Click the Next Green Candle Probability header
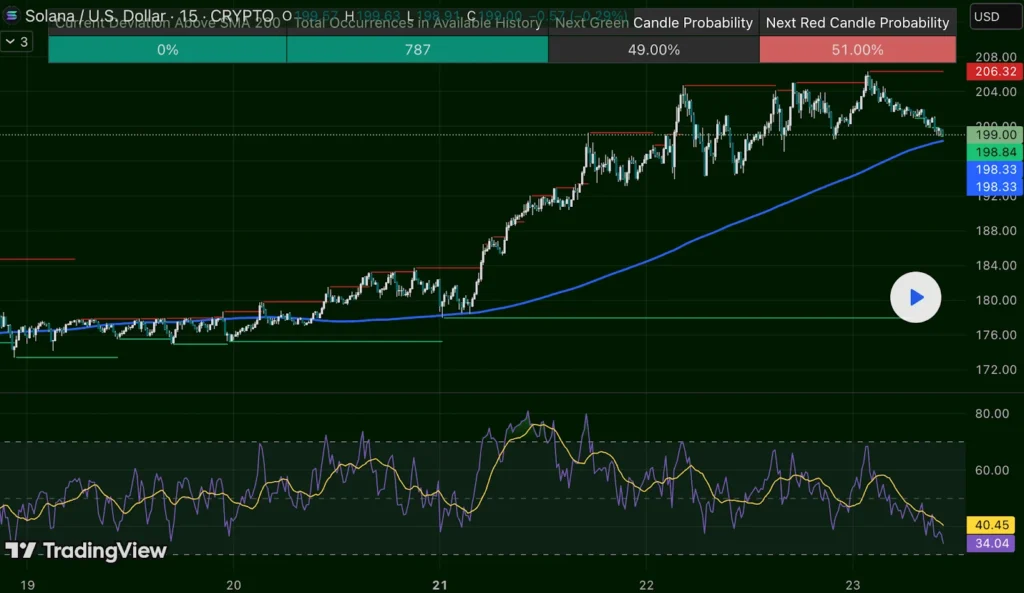The height and width of the screenshot is (593, 1024). [654, 22]
